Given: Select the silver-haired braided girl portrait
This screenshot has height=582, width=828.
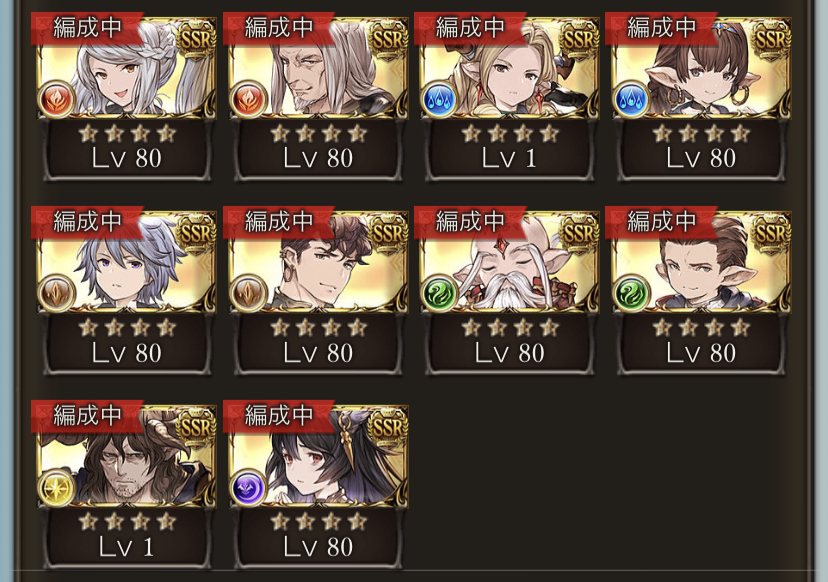Looking at the screenshot, I should 127,68.
